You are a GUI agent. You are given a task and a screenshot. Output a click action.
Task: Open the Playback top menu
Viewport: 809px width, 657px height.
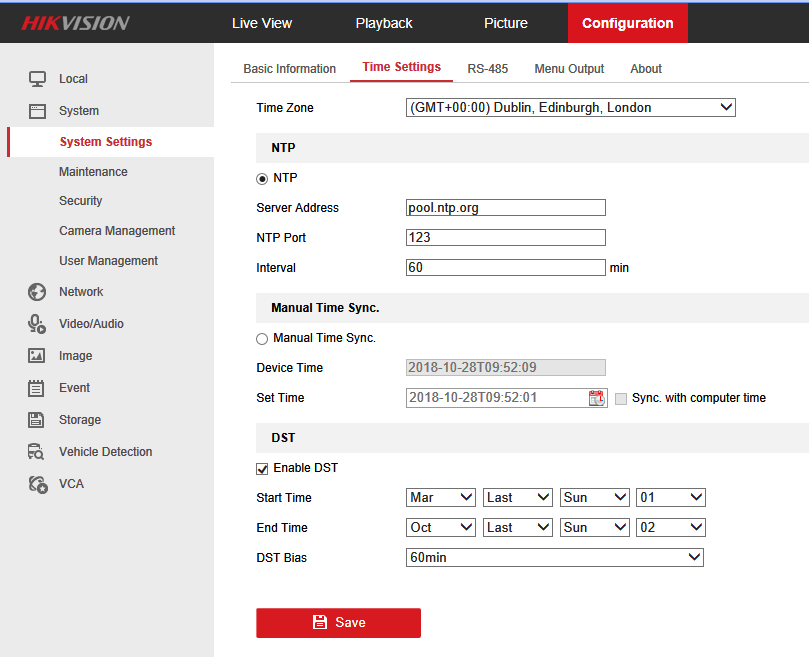pyautogui.click(x=384, y=23)
